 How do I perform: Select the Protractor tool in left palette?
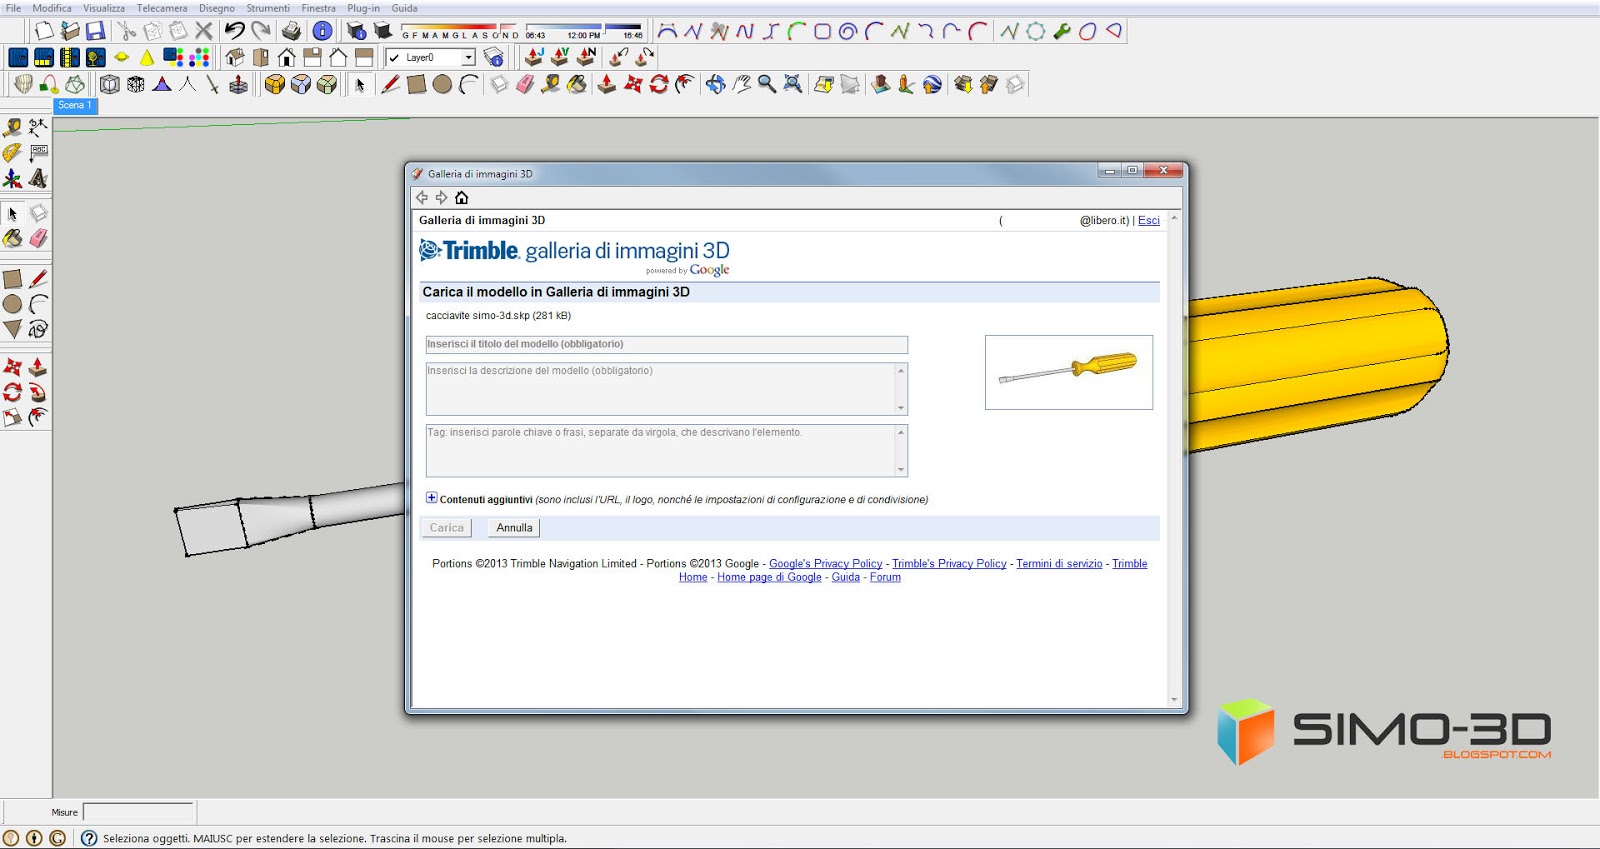[x=13, y=153]
